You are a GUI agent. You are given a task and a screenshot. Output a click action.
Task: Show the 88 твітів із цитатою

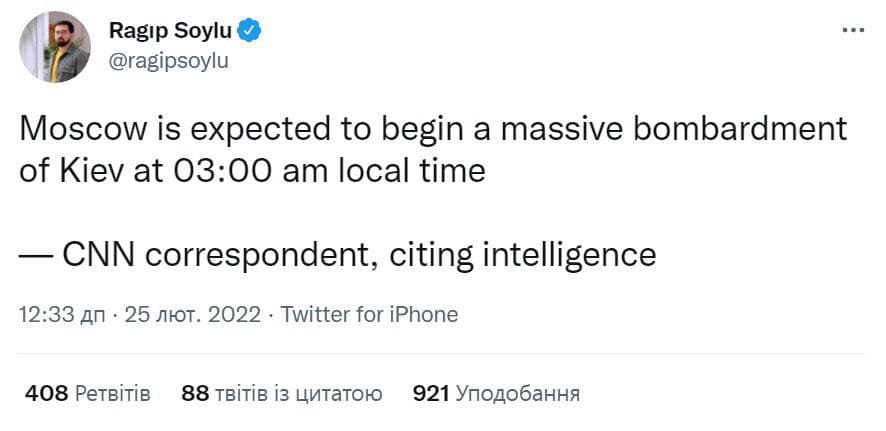[282, 393]
